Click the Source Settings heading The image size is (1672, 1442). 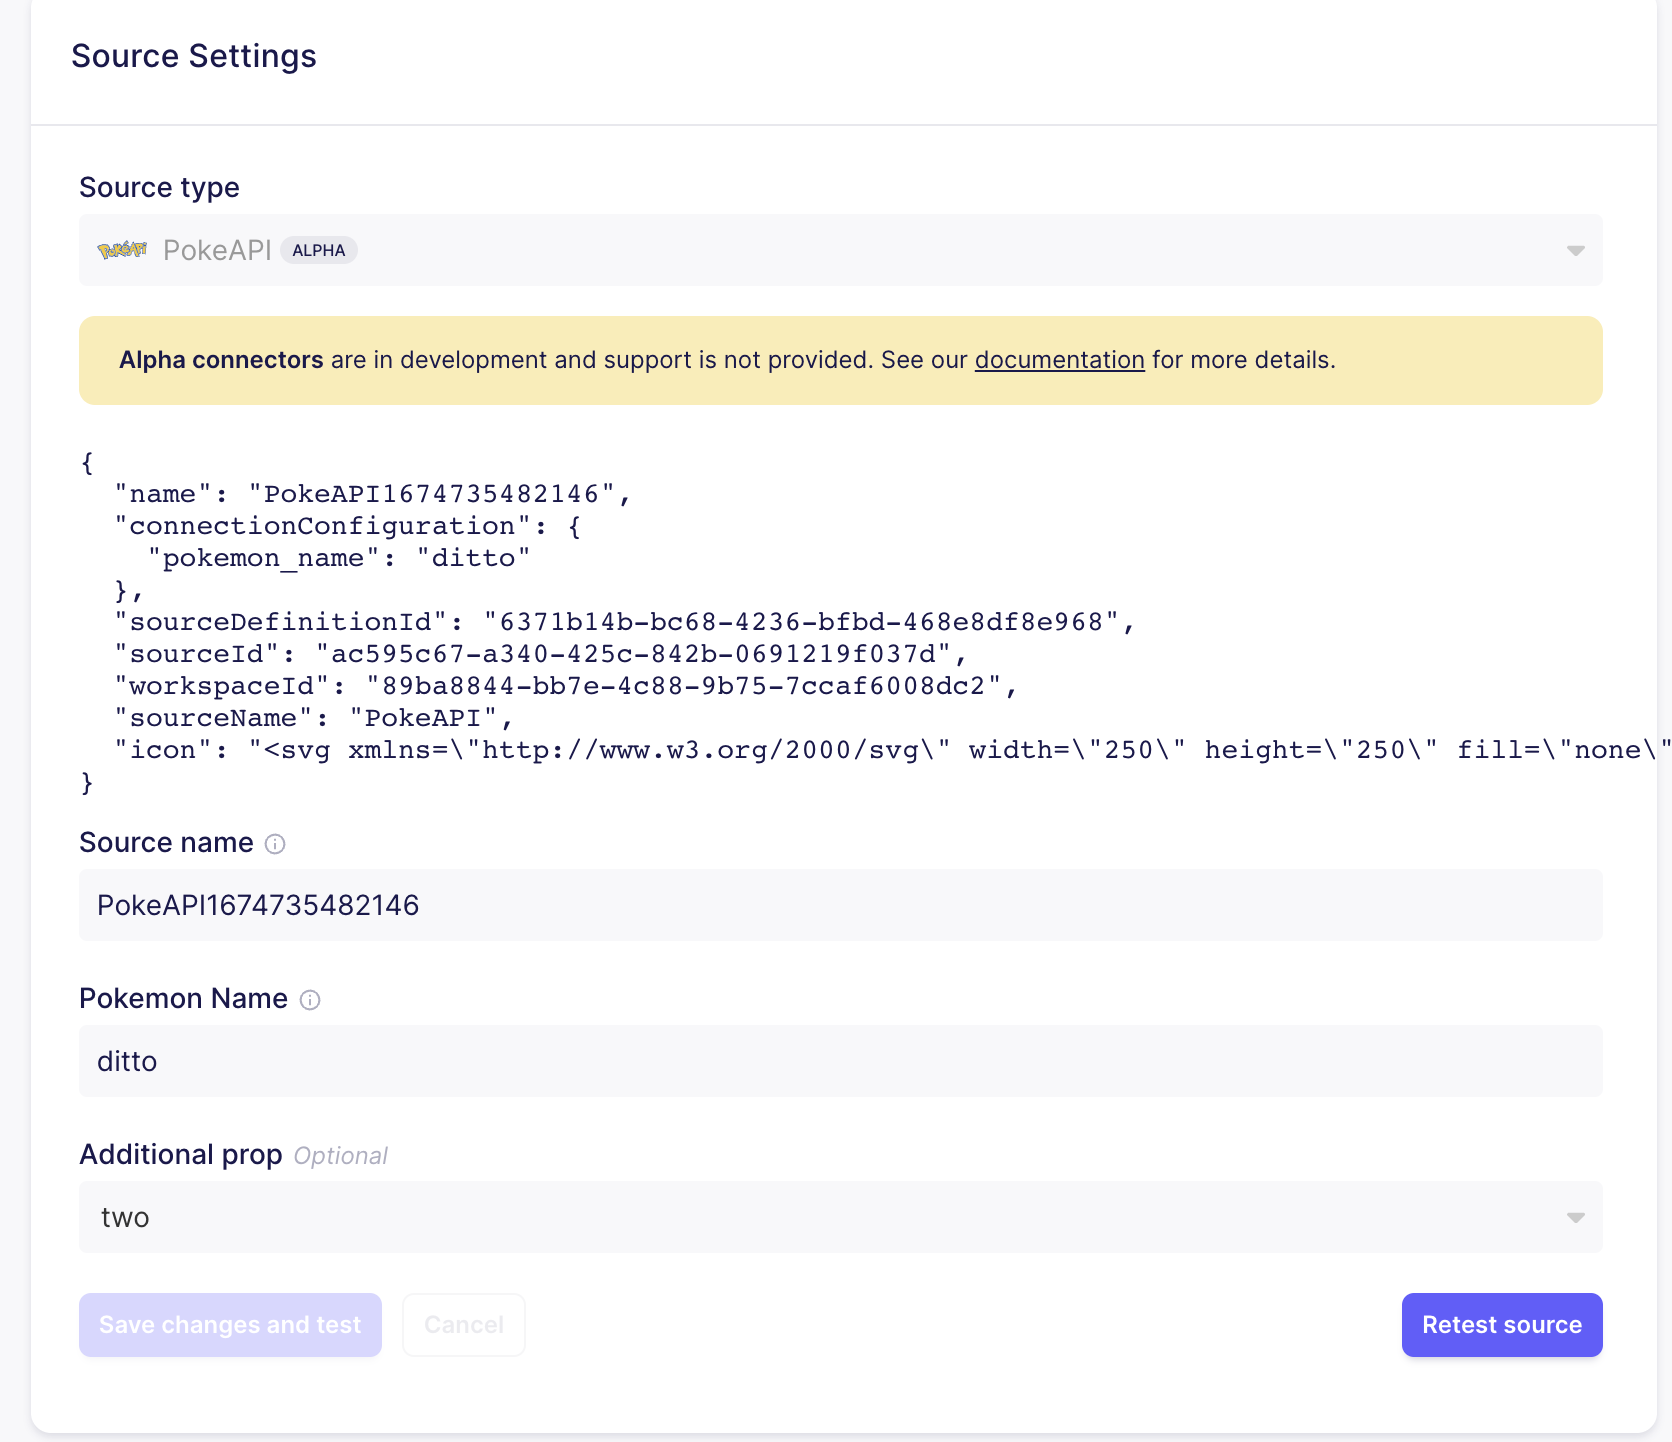193,56
